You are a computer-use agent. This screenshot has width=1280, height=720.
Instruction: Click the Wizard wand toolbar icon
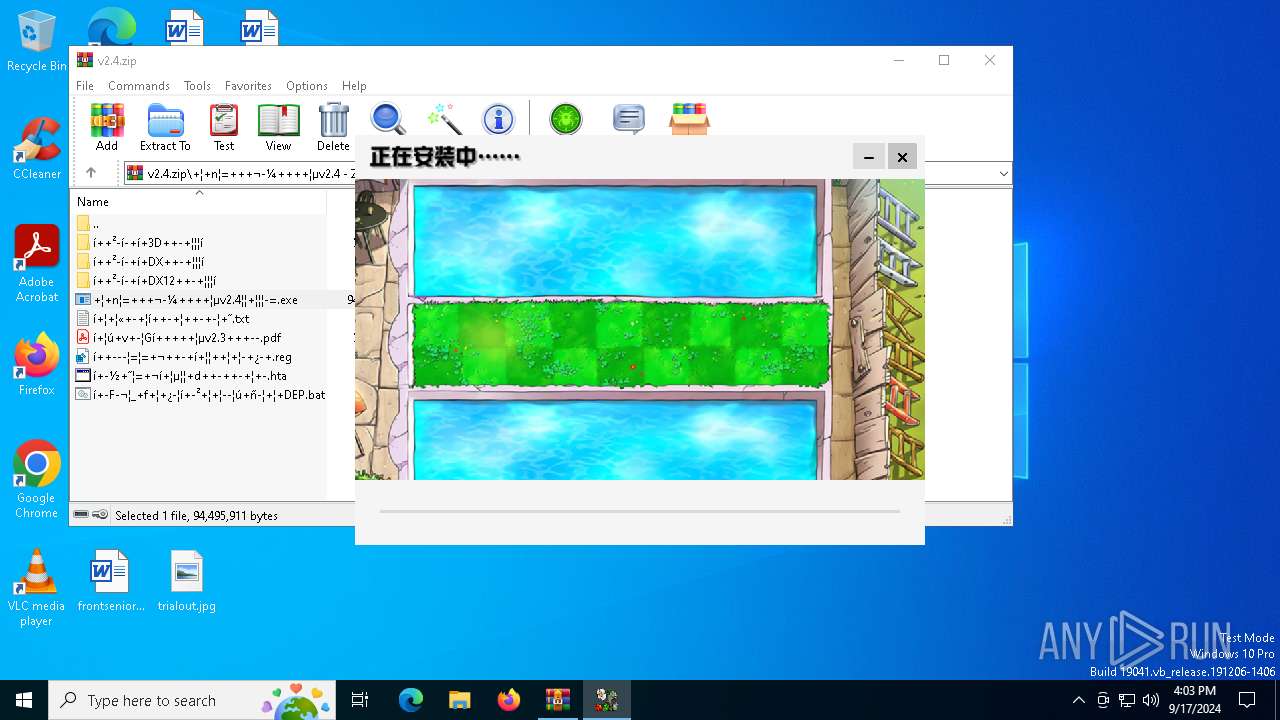tap(443, 119)
